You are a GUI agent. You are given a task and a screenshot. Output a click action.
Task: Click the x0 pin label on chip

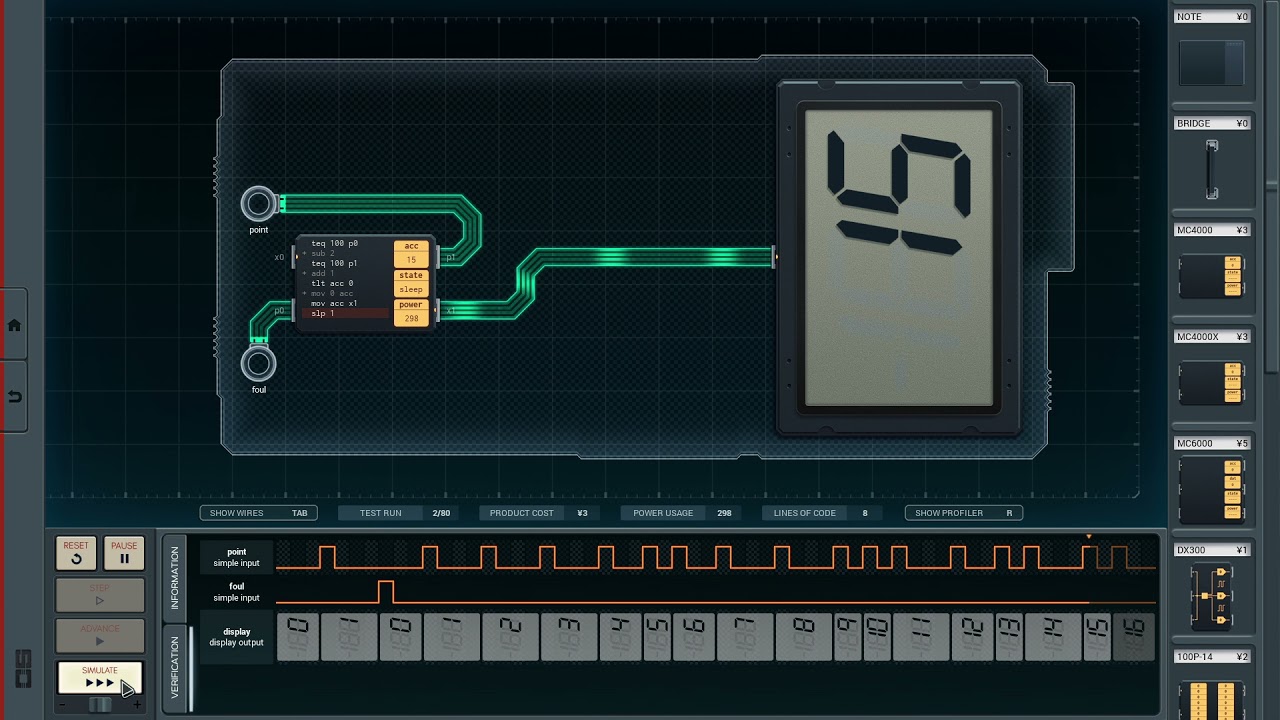[x=280, y=257]
